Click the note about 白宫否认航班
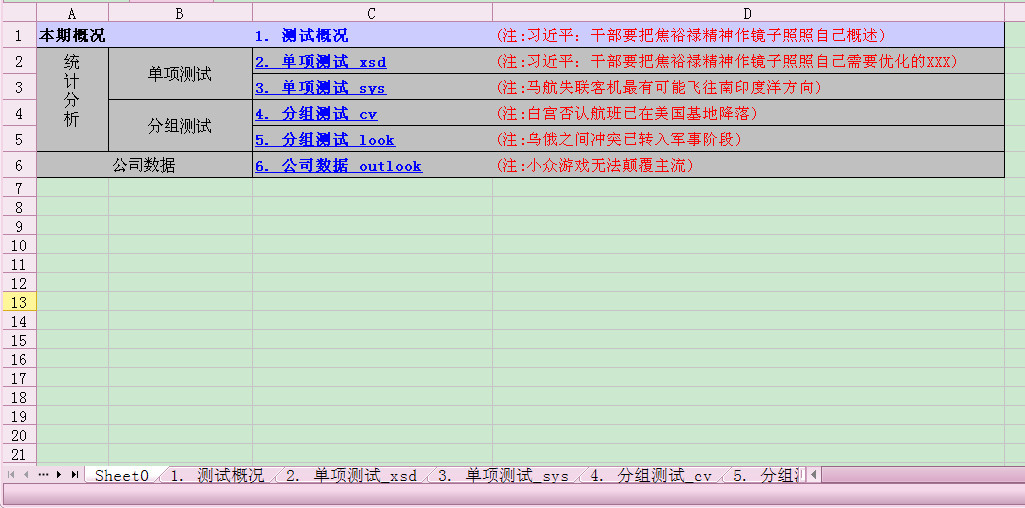 point(627,114)
